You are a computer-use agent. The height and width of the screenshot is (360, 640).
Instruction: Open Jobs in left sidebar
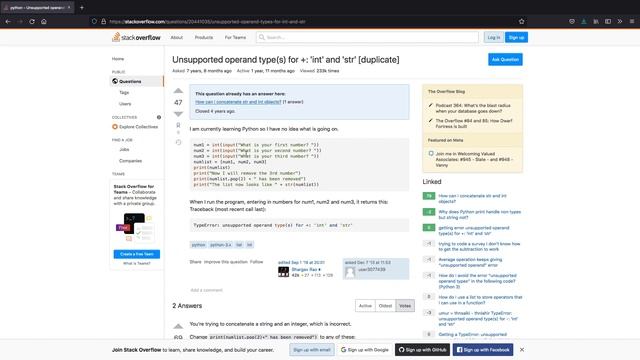point(124,149)
